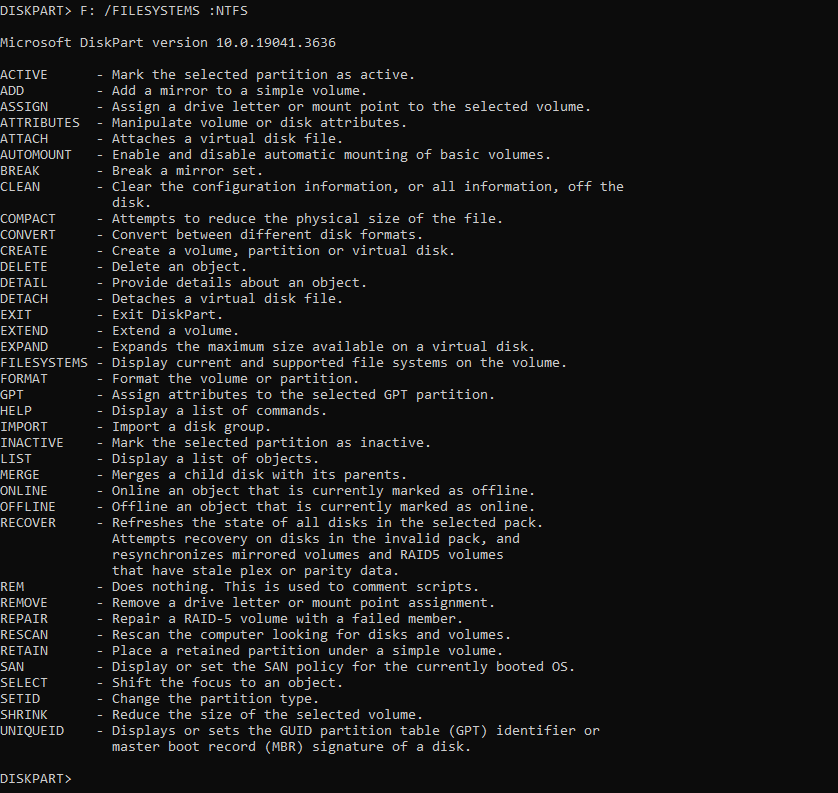Click the FILESYSTEMS command in the help list
838x793 pixels.
[x=44, y=363]
